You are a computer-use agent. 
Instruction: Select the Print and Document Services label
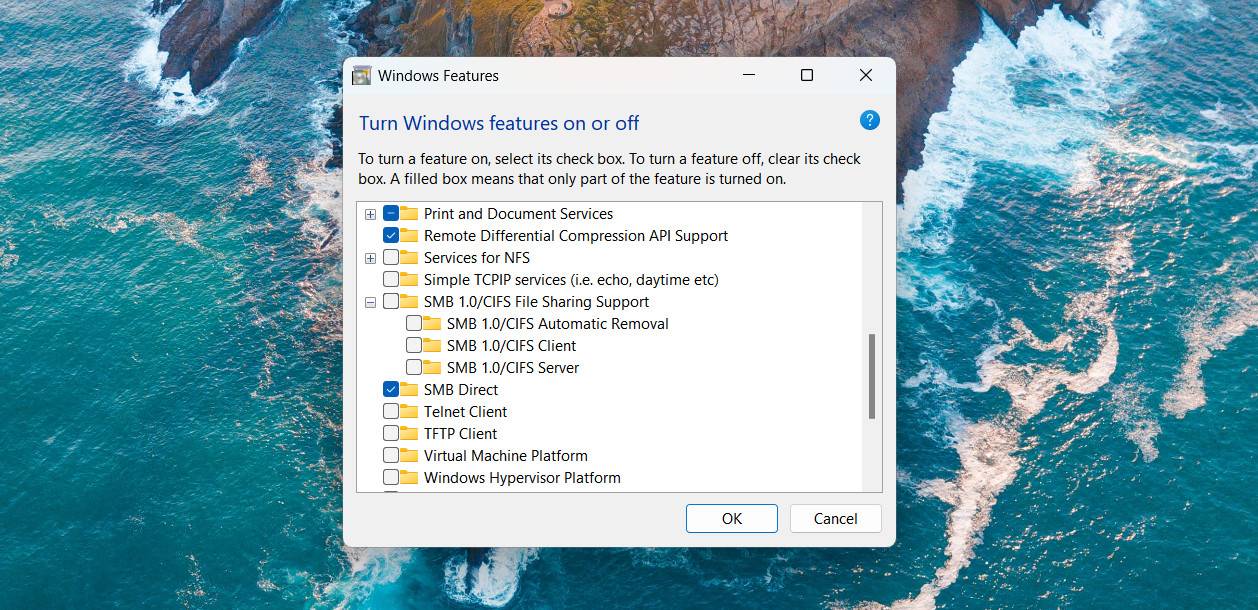pos(518,213)
